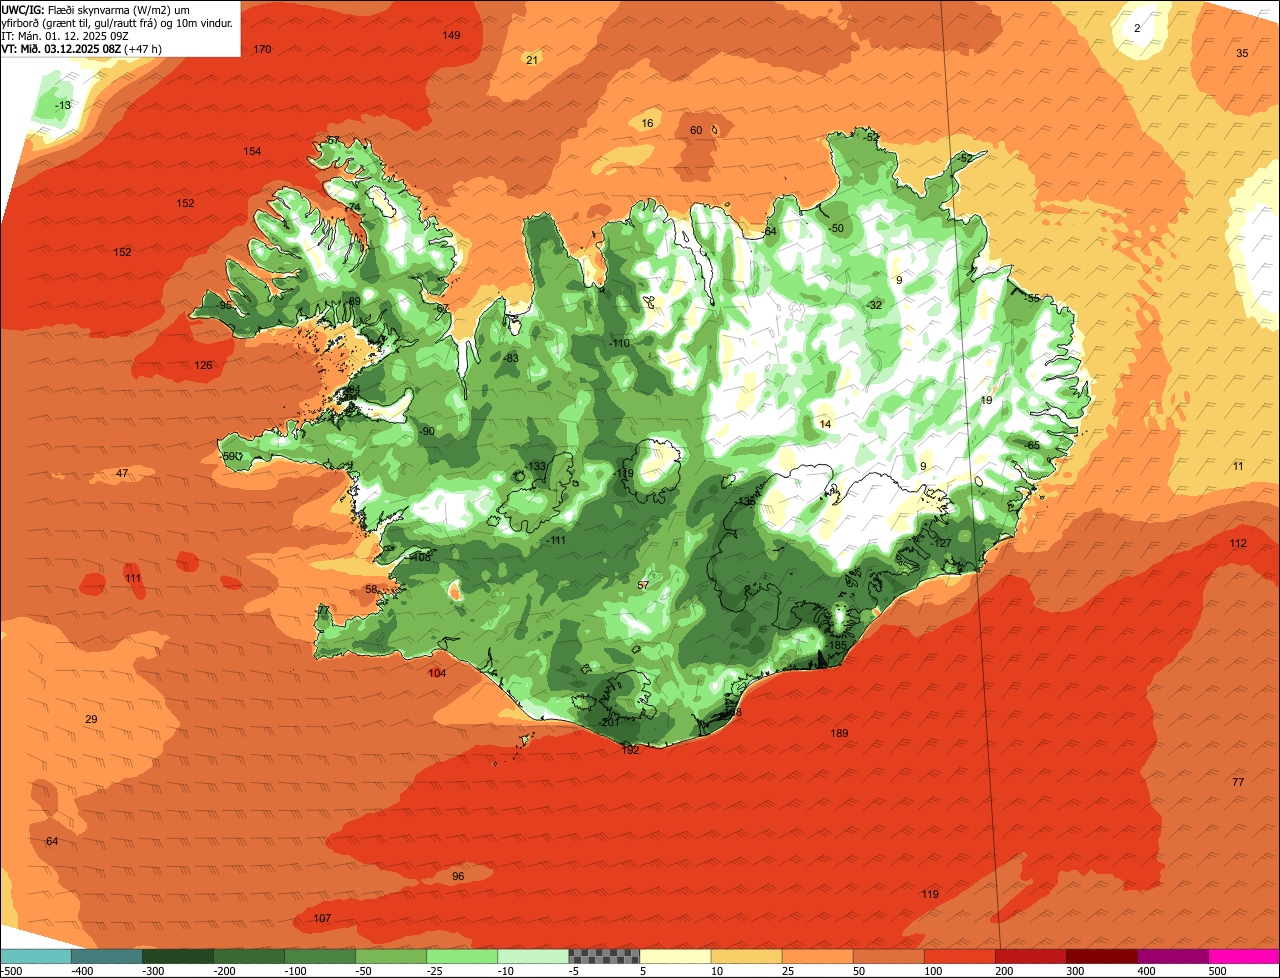Click the legend label 200
This screenshot has width=1280, height=978.
(1004, 971)
